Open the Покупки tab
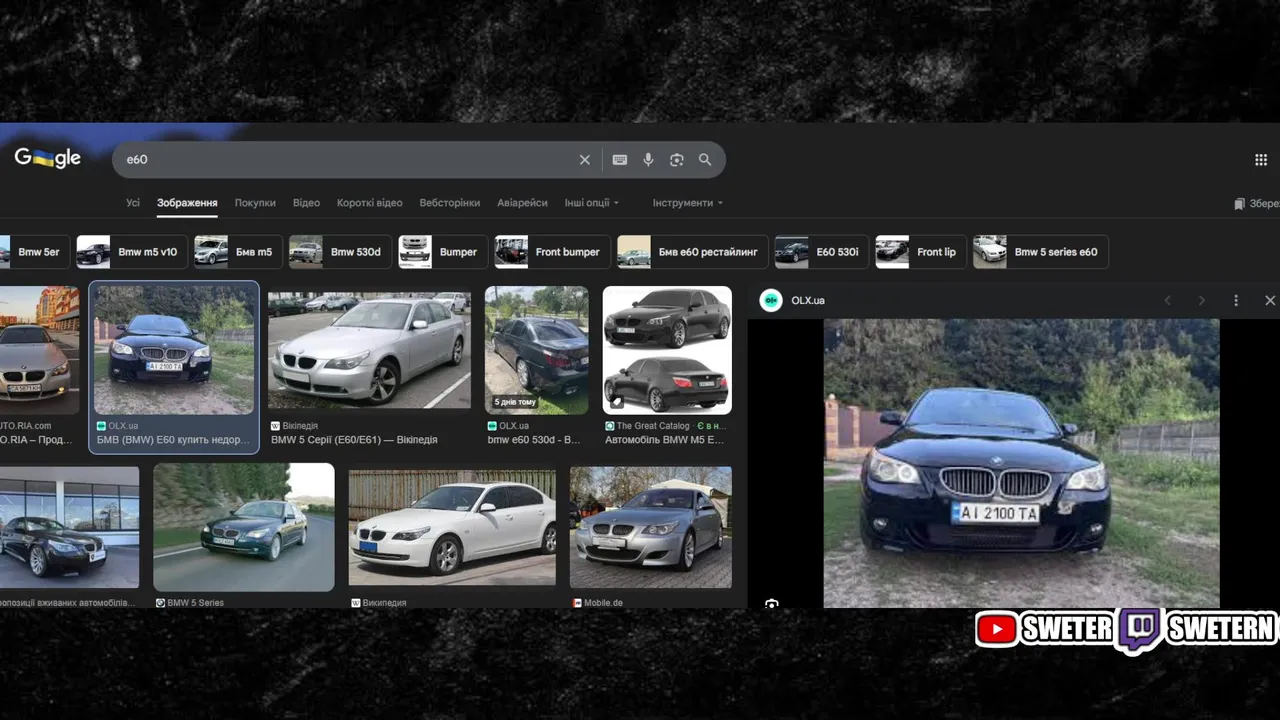The image size is (1280, 720). coord(255,203)
